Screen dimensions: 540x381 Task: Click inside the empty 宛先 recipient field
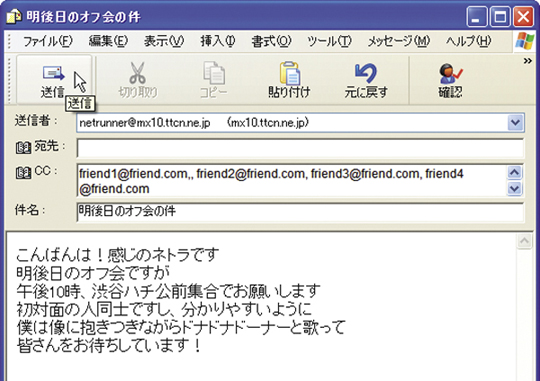[300, 148]
